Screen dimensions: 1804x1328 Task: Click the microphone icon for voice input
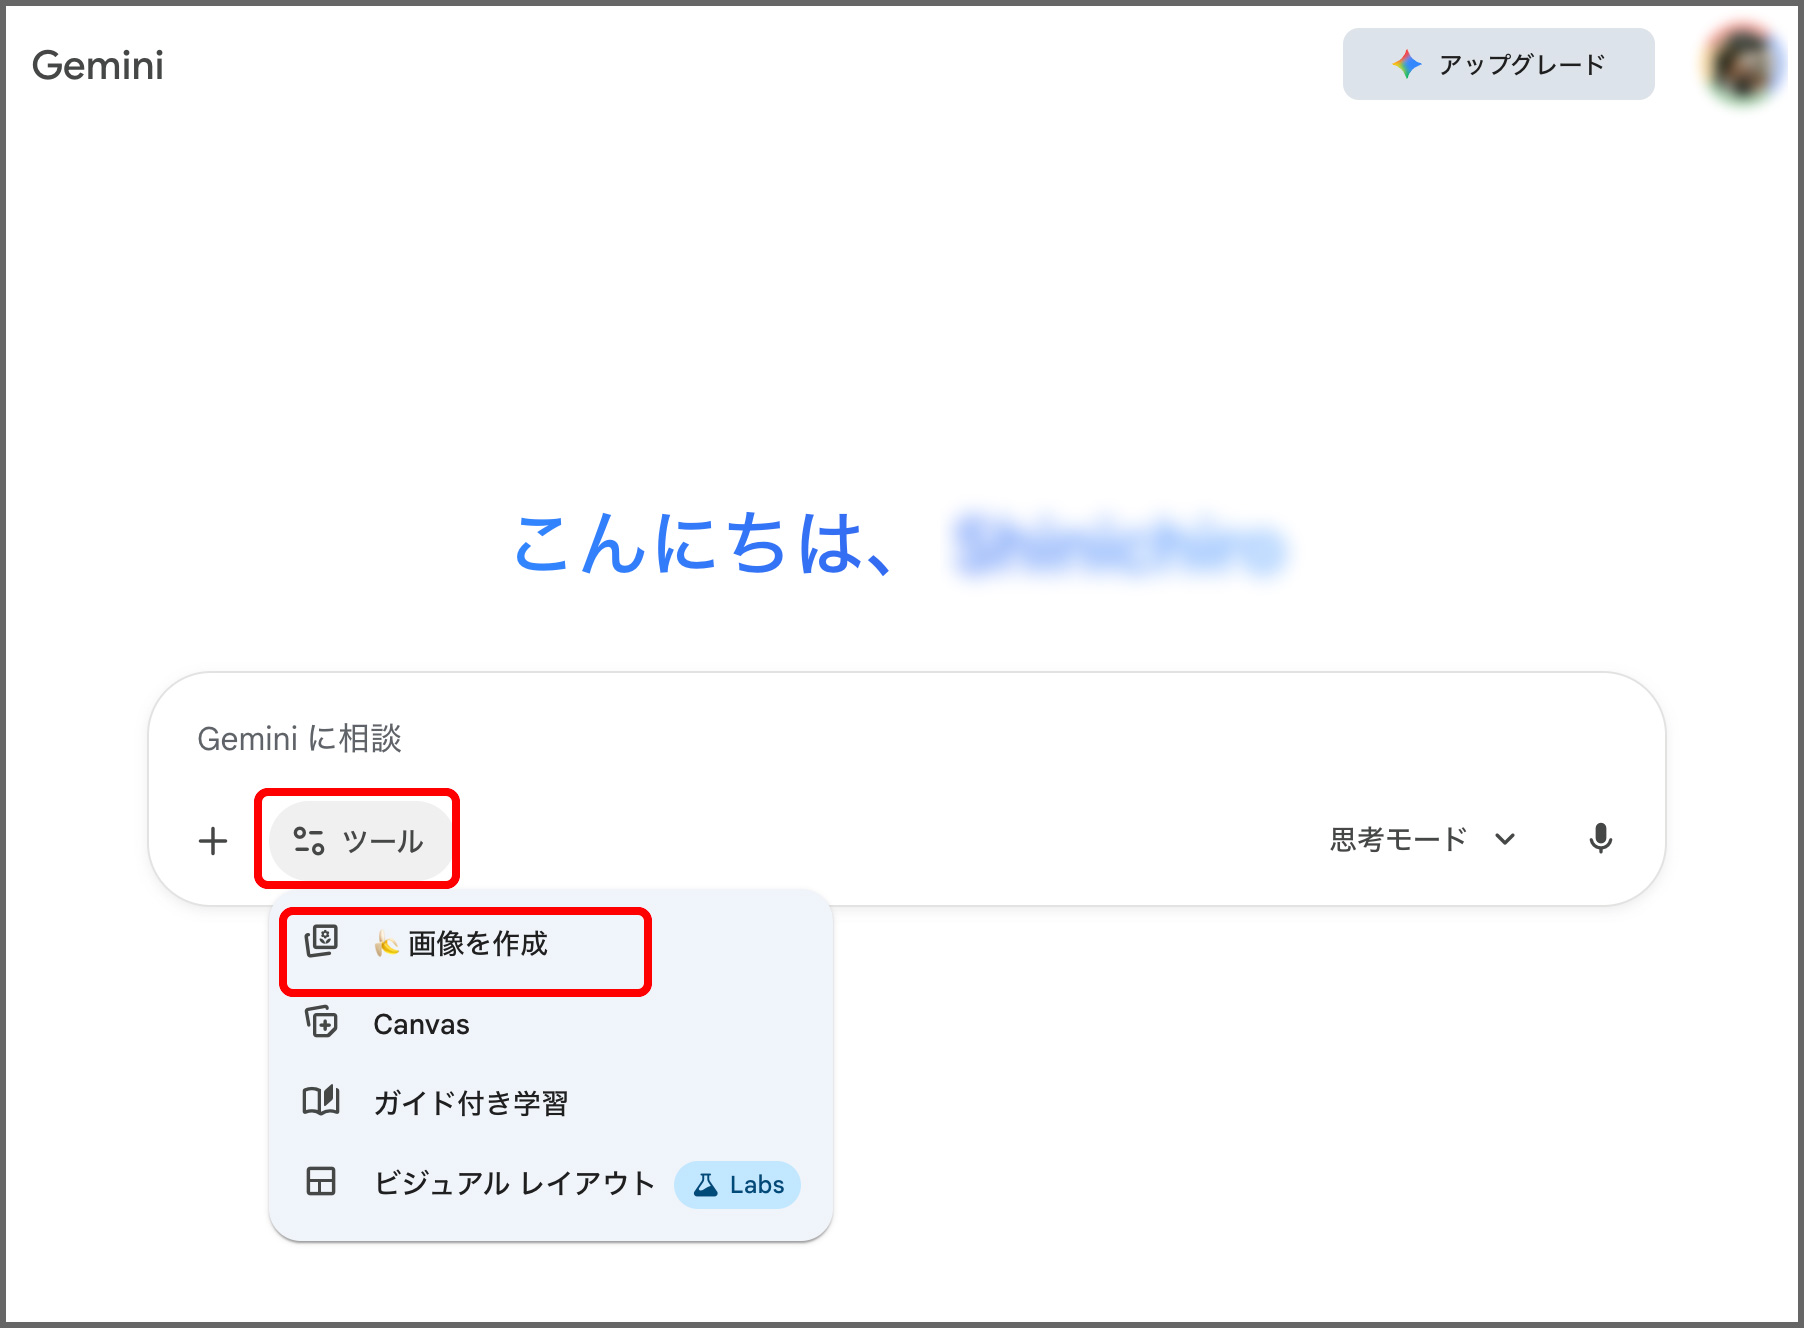[x=1600, y=839]
